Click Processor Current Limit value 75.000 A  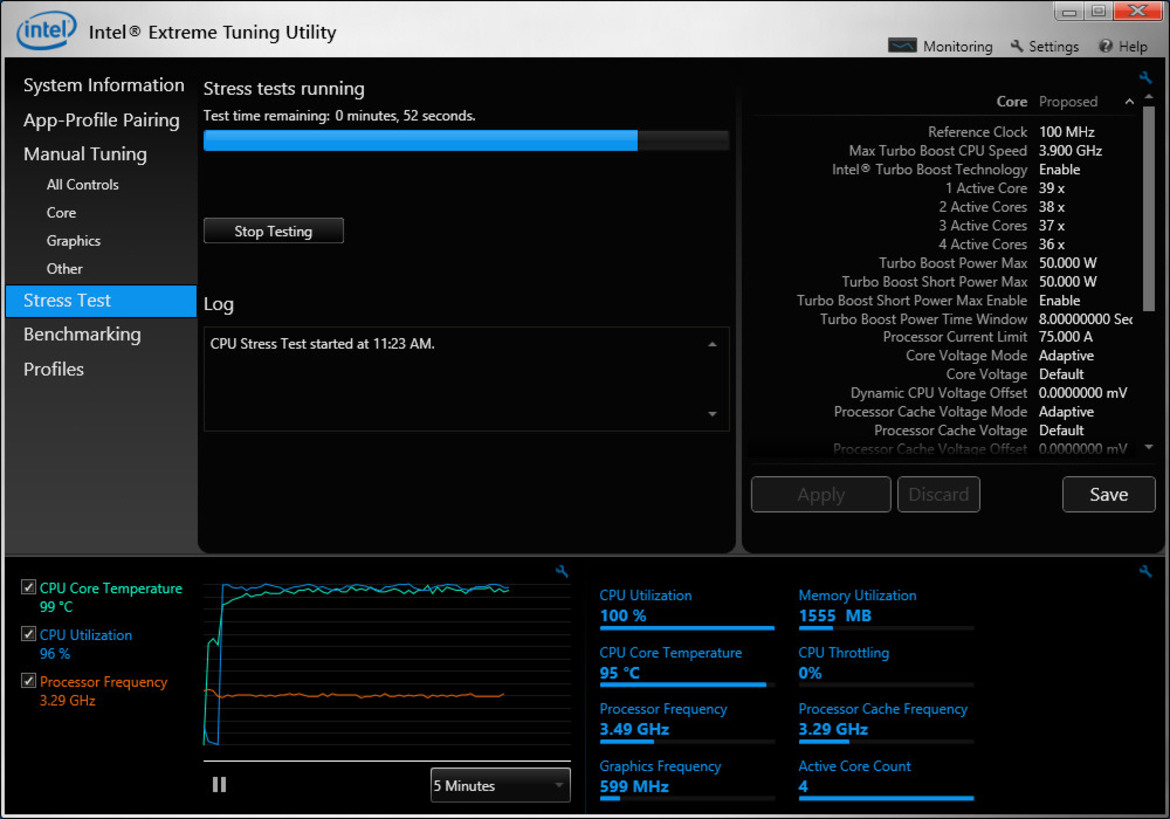coord(1066,336)
